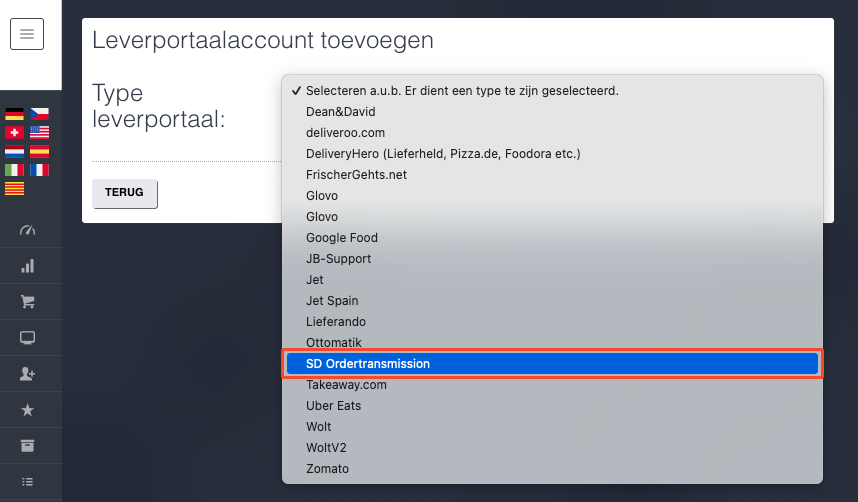Select the Czech flag language
The image size is (858, 502).
[x=39, y=114]
